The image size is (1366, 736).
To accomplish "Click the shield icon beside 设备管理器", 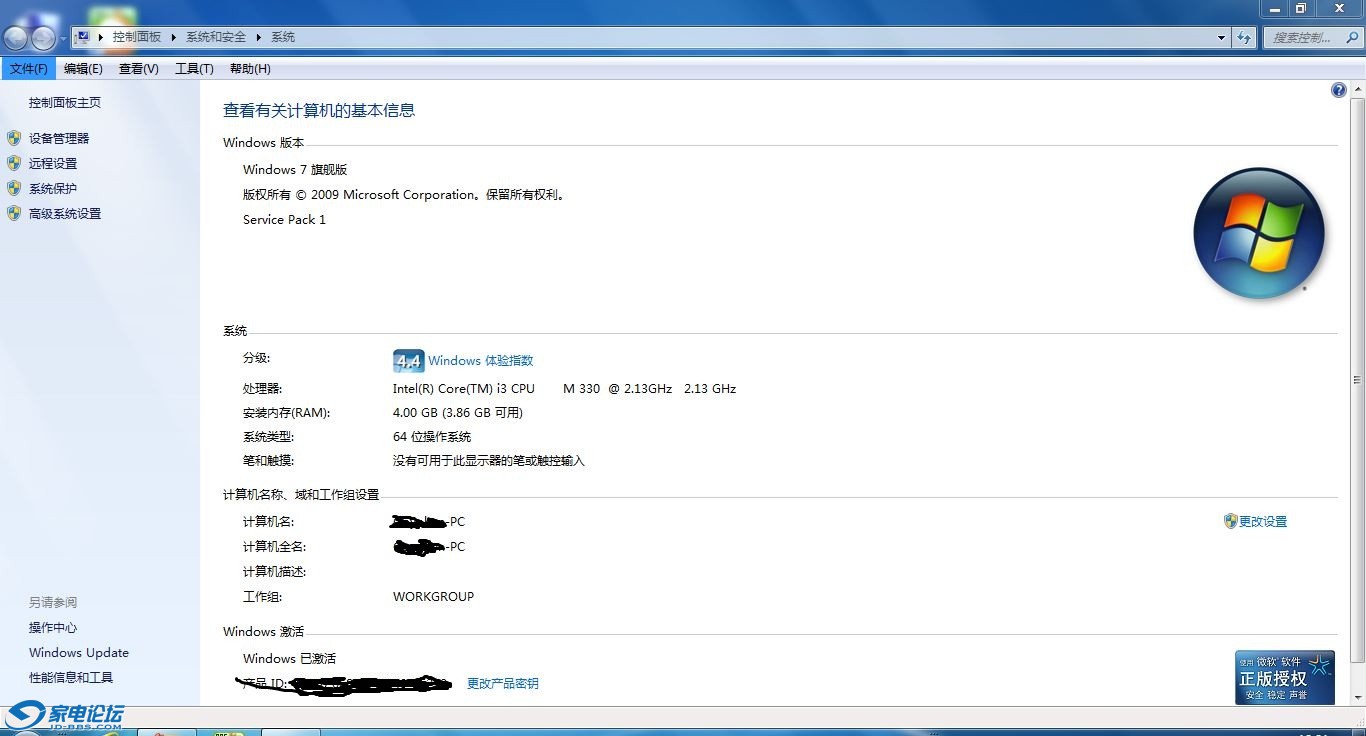I will (x=14, y=138).
